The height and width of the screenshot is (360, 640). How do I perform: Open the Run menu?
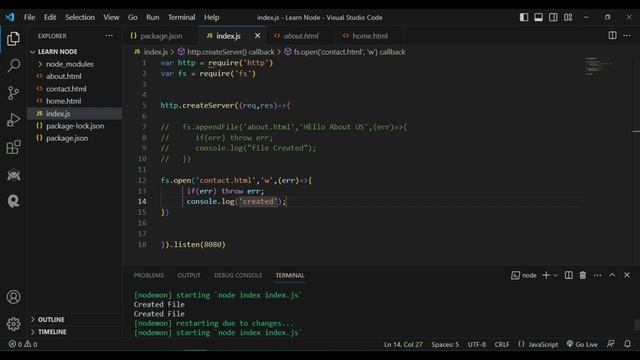pos(153,17)
